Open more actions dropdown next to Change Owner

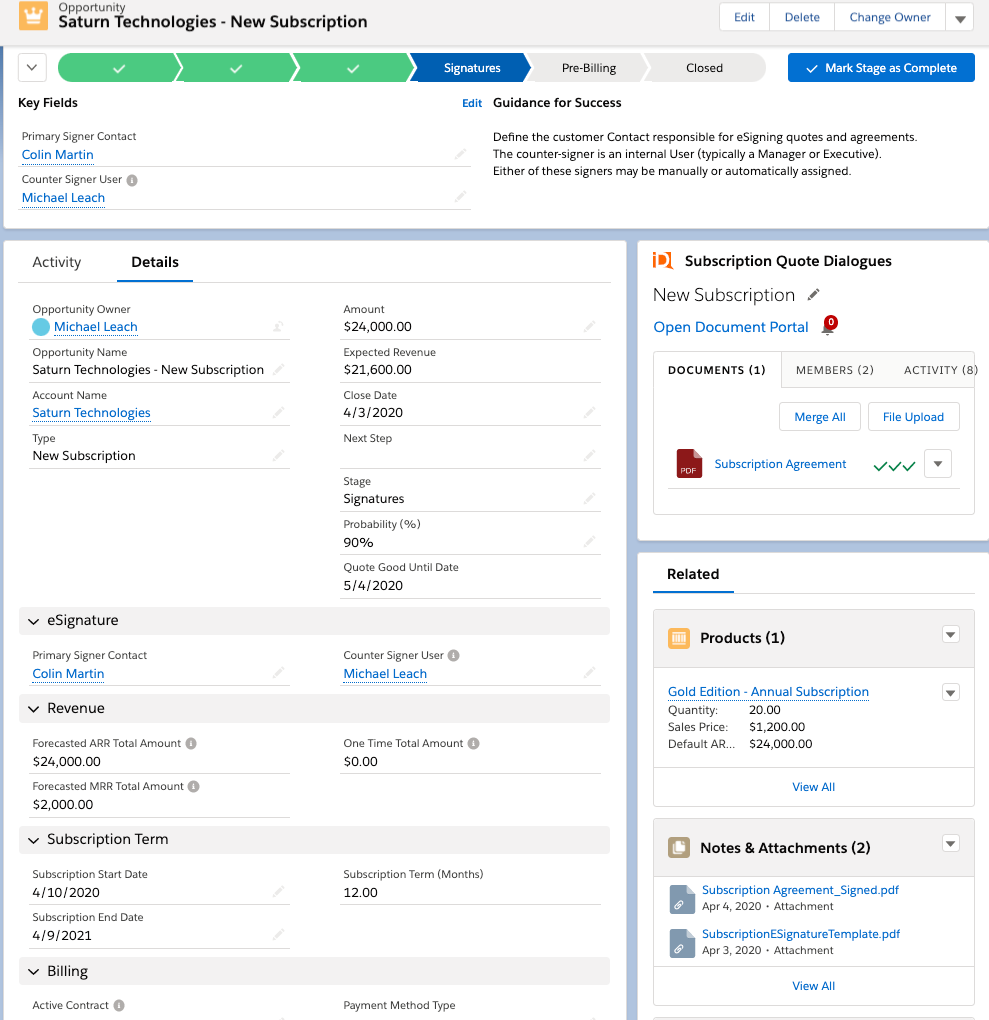coord(960,18)
